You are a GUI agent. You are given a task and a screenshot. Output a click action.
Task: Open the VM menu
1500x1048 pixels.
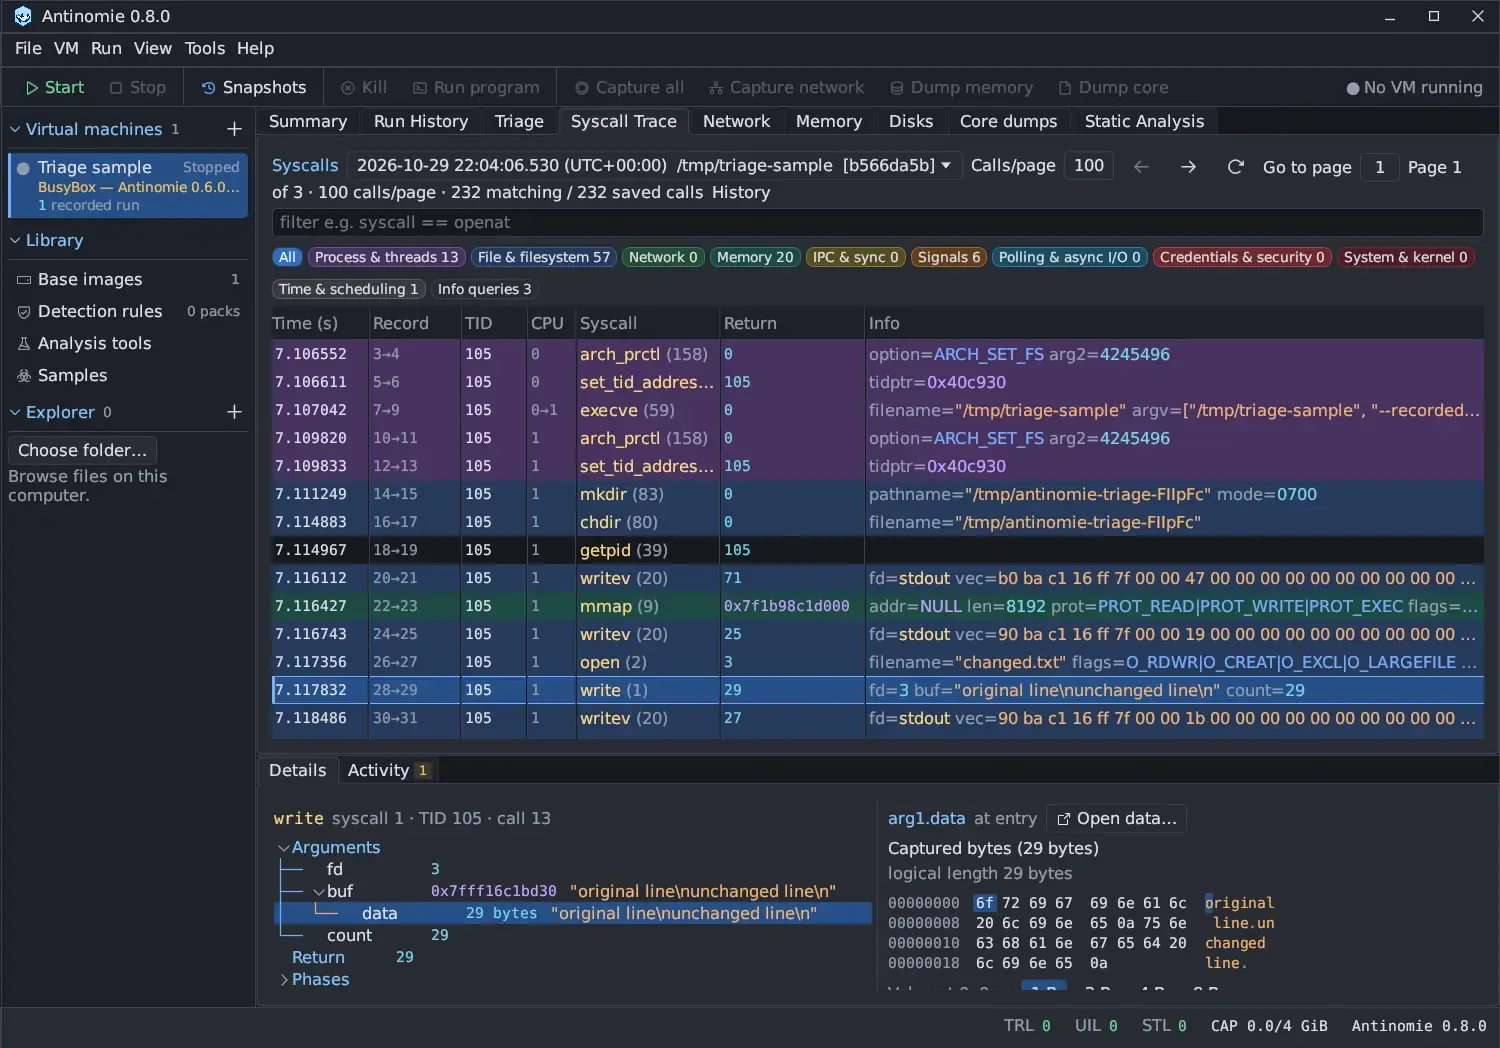(x=66, y=48)
